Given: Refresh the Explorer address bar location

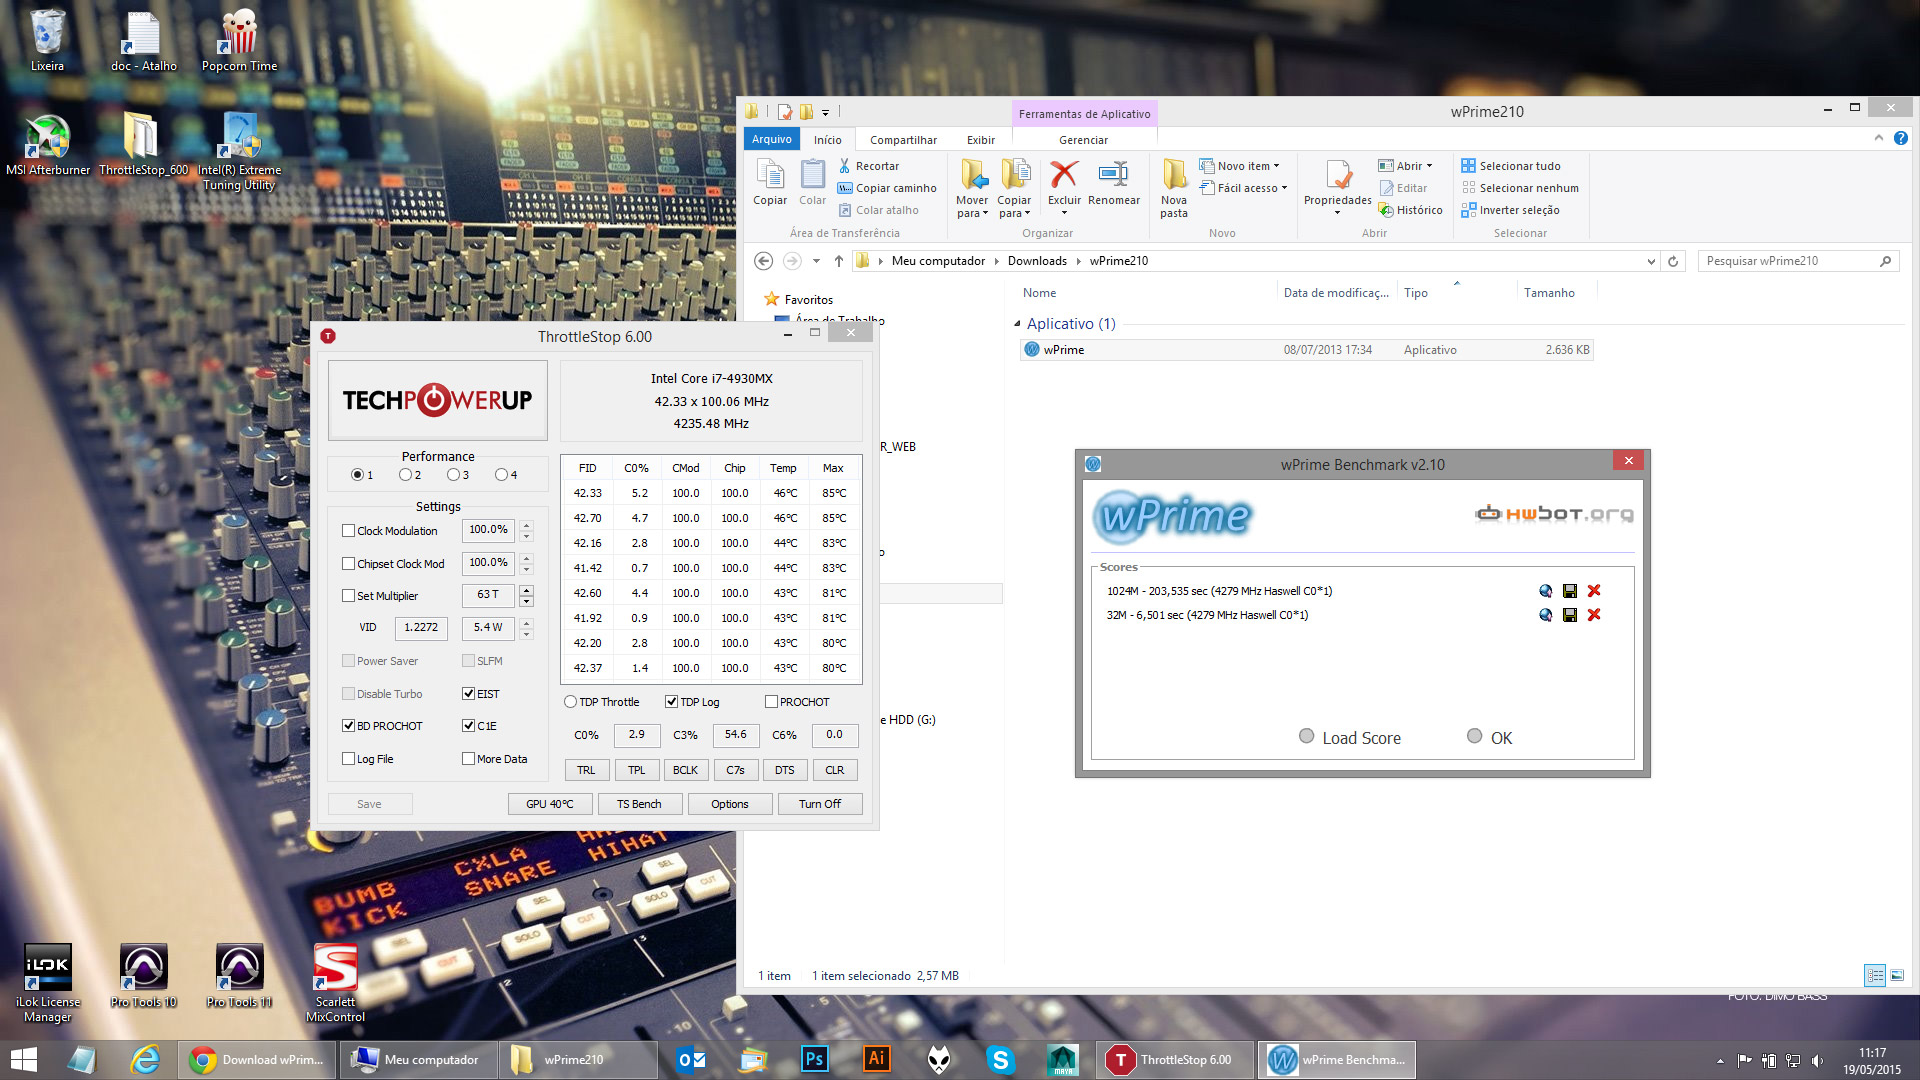Looking at the screenshot, I should pyautogui.click(x=1673, y=261).
